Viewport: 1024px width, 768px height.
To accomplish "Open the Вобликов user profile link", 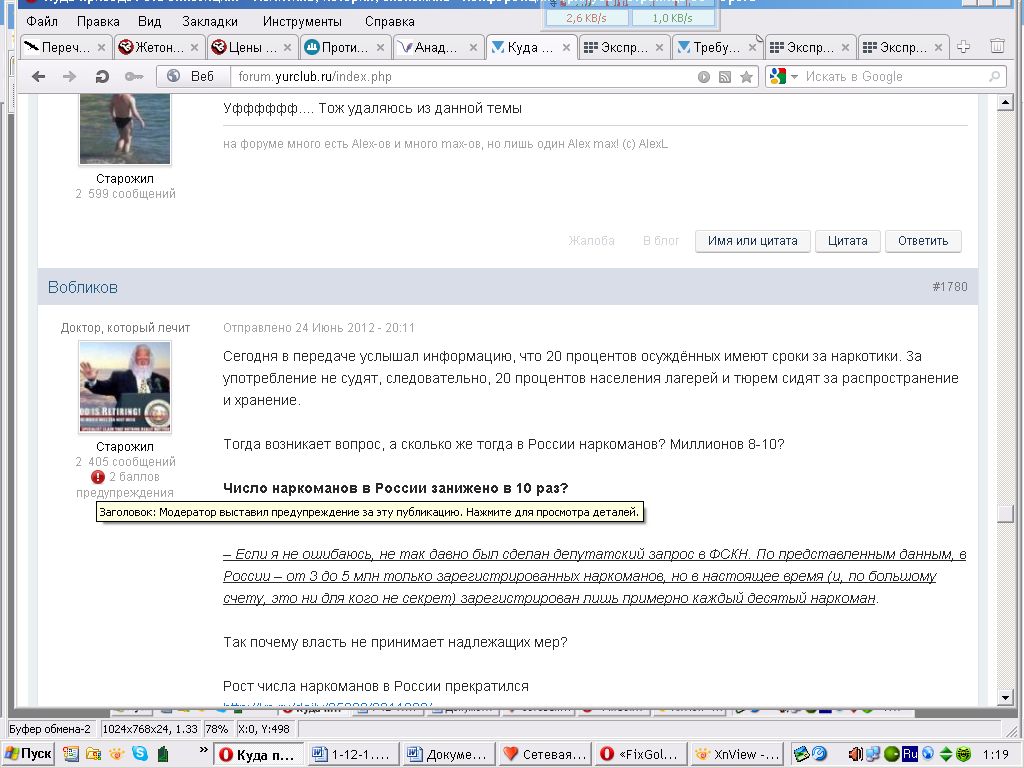I will click(83, 287).
